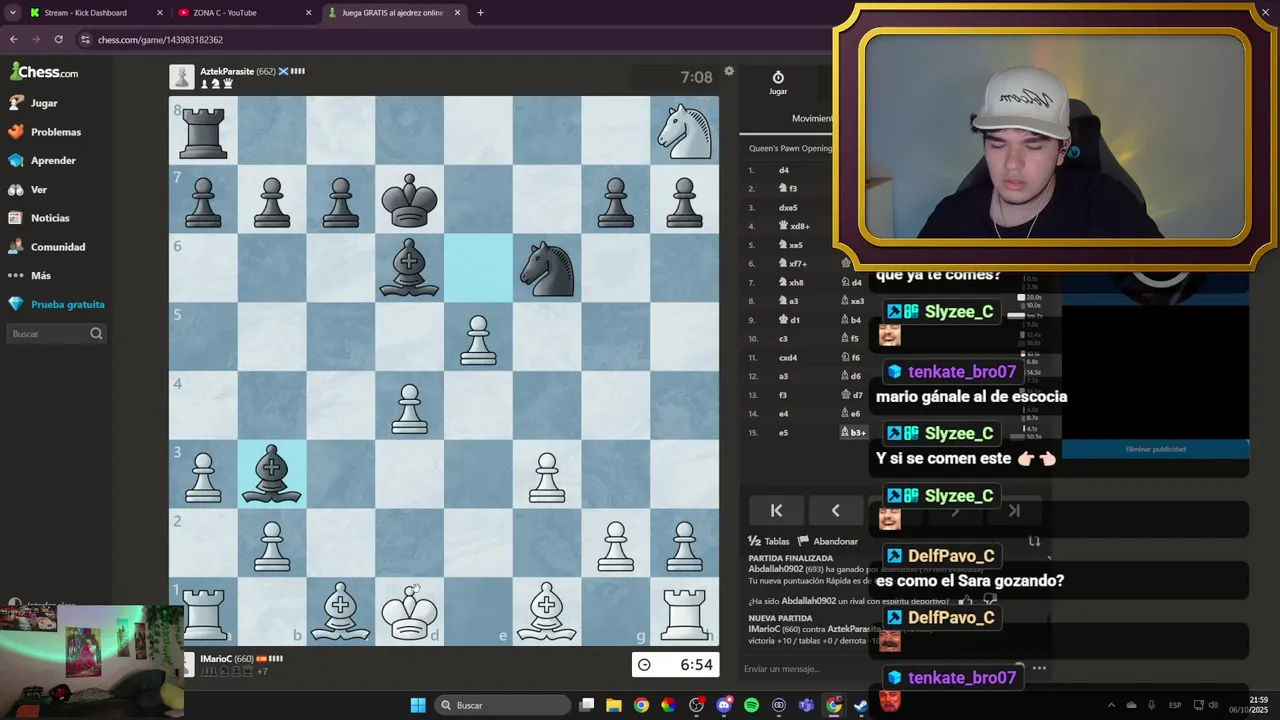Viewport: 1280px width, 720px height.
Task: Select move 1 d4 in move list
Action: point(784,170)
